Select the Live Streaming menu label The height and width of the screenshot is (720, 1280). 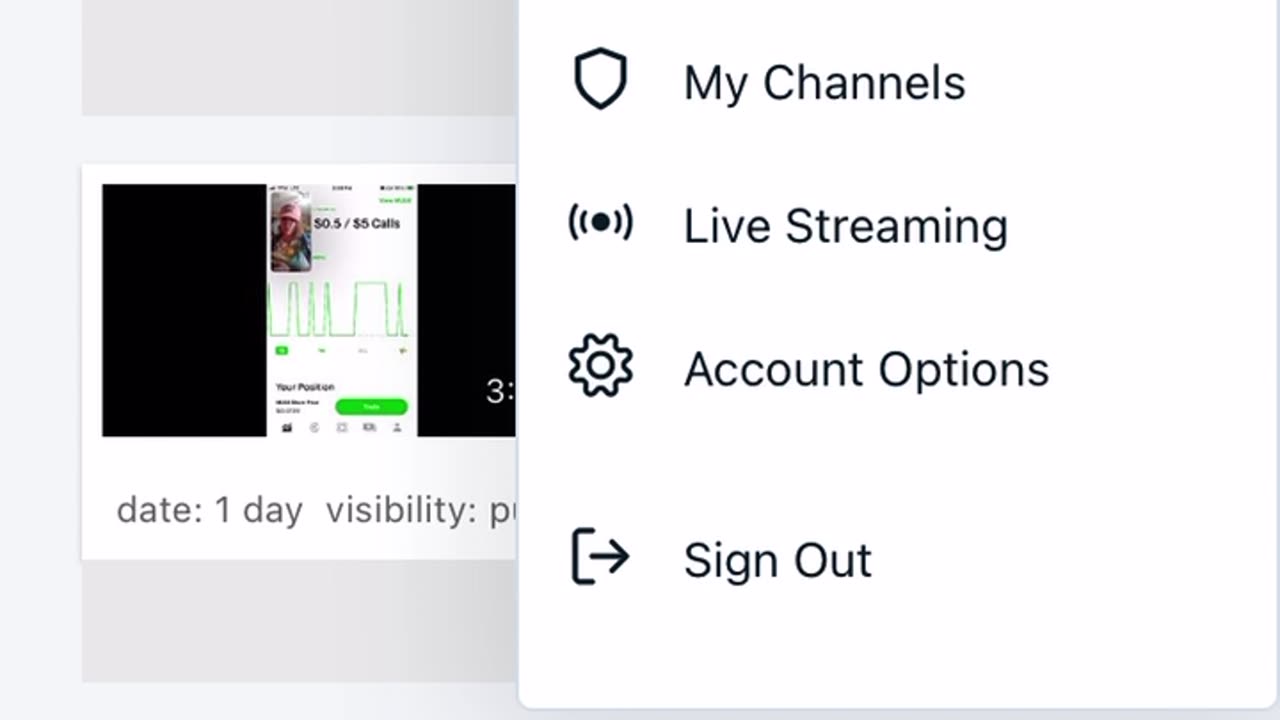pos(845,225)
